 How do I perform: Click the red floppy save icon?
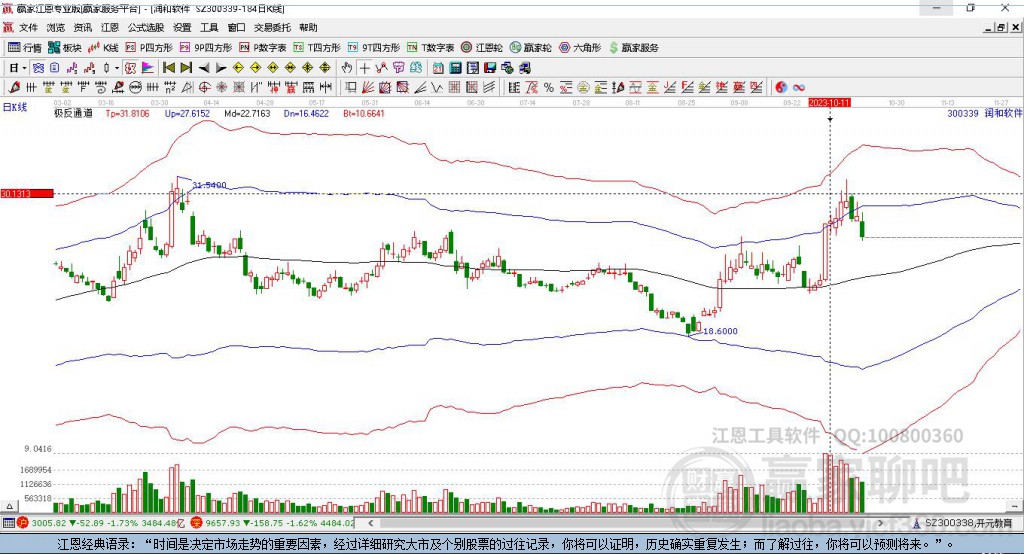(x=490, y=68)
